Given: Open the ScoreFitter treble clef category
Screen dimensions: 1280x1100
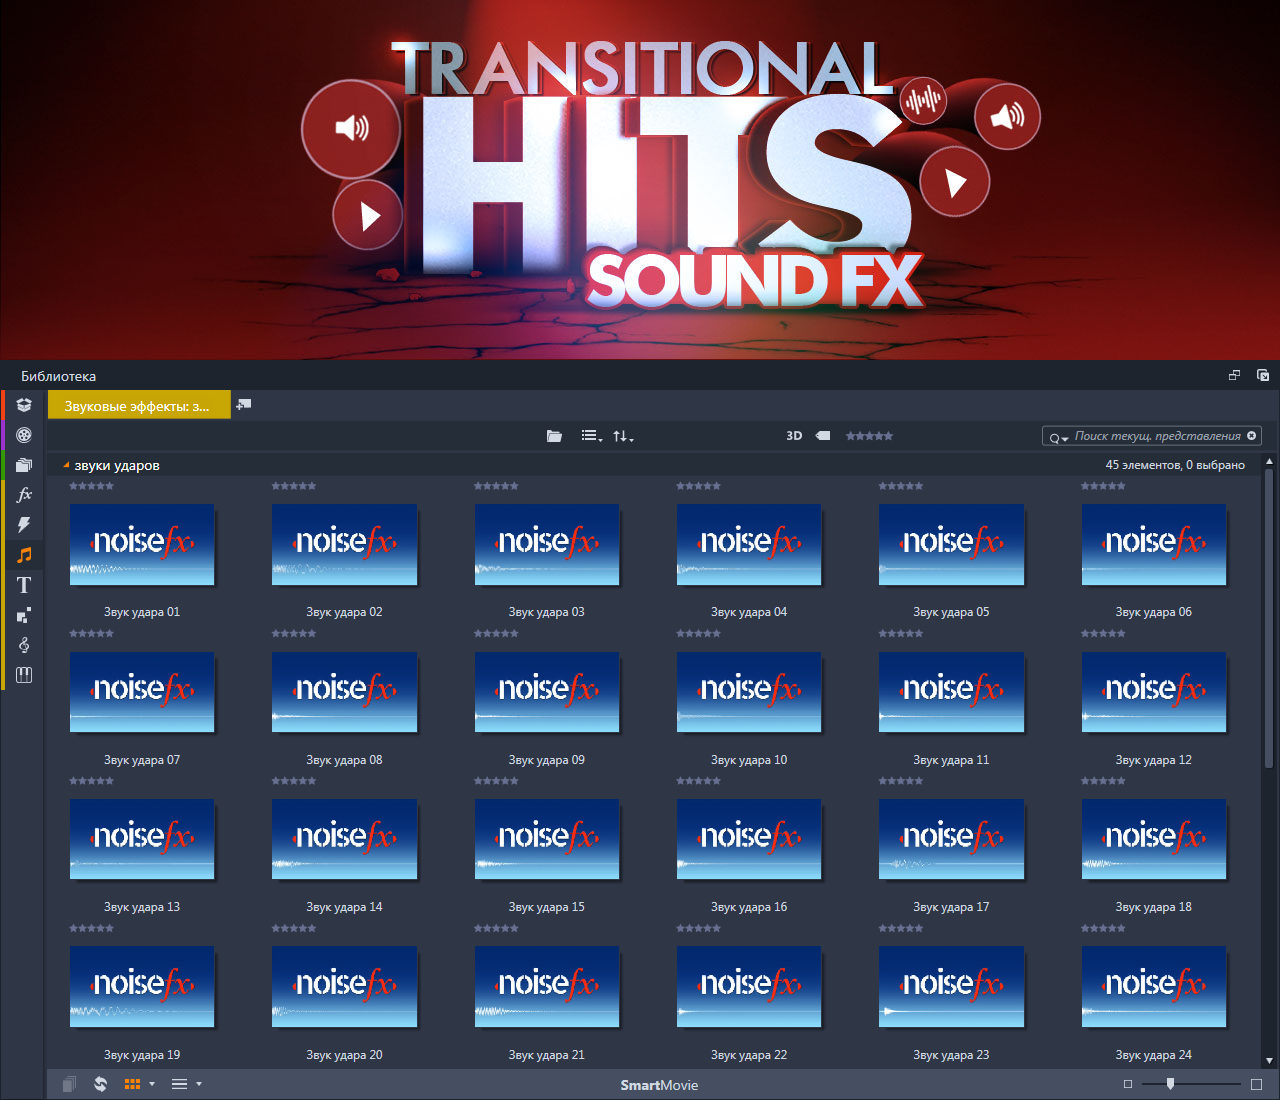Looking at the screenshot, I should [24, 645].
